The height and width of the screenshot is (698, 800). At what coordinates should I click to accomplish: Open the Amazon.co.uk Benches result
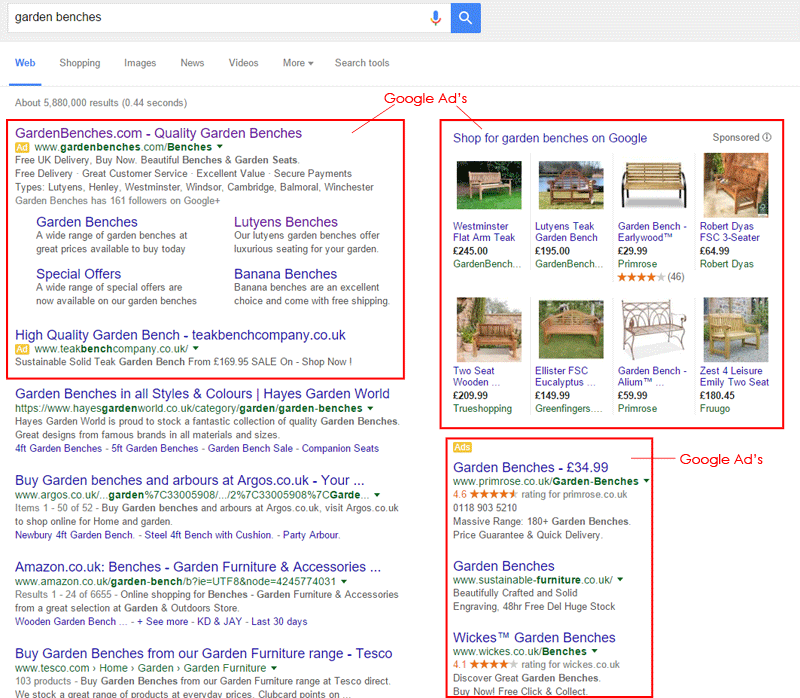(197, 567)
